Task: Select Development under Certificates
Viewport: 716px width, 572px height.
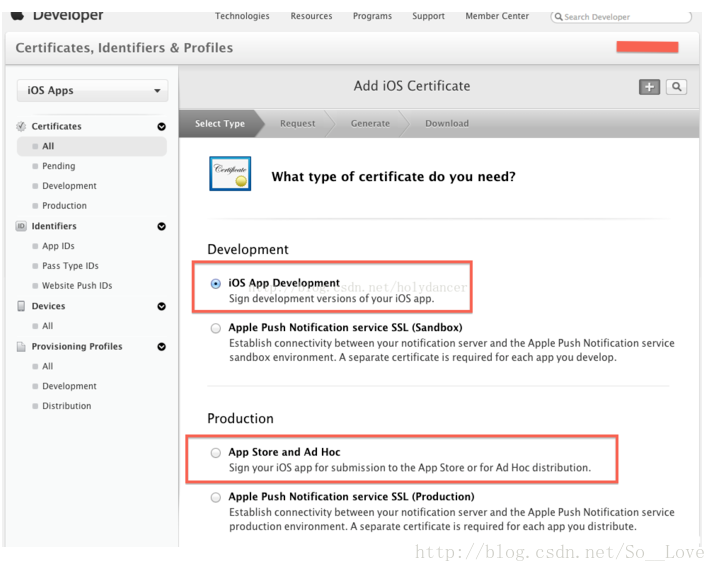Action: [x=69, y=186]
